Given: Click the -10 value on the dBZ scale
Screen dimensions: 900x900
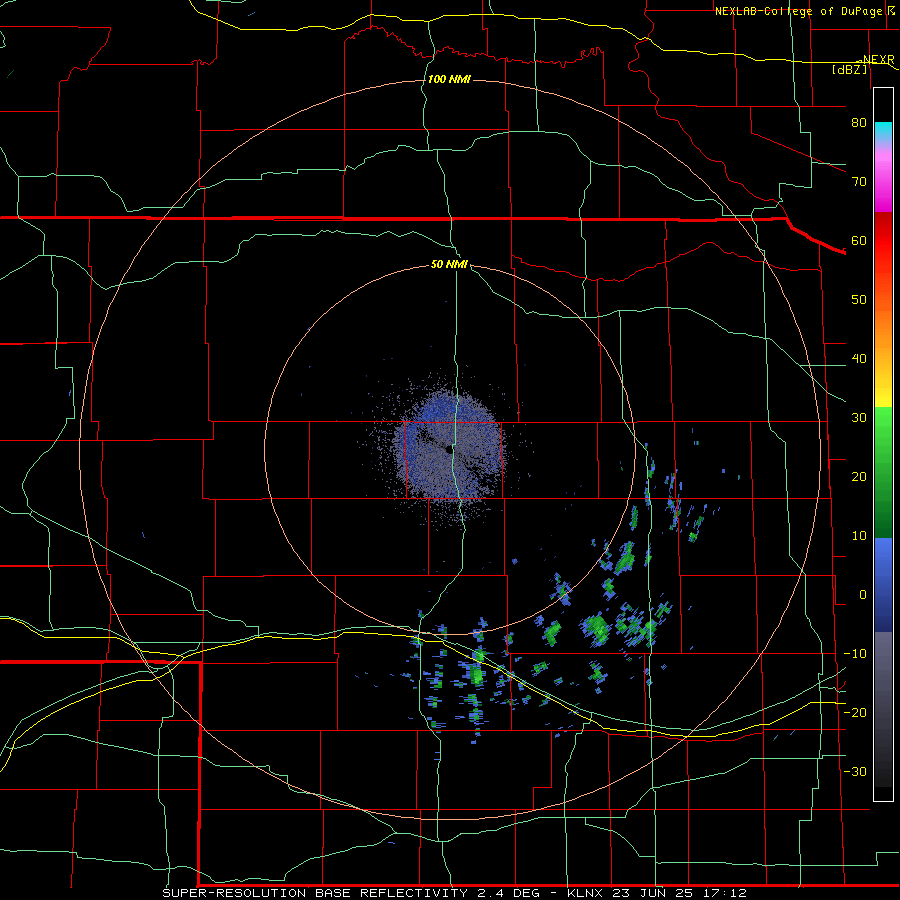Looking at the screenshot, I should (855, 654).
